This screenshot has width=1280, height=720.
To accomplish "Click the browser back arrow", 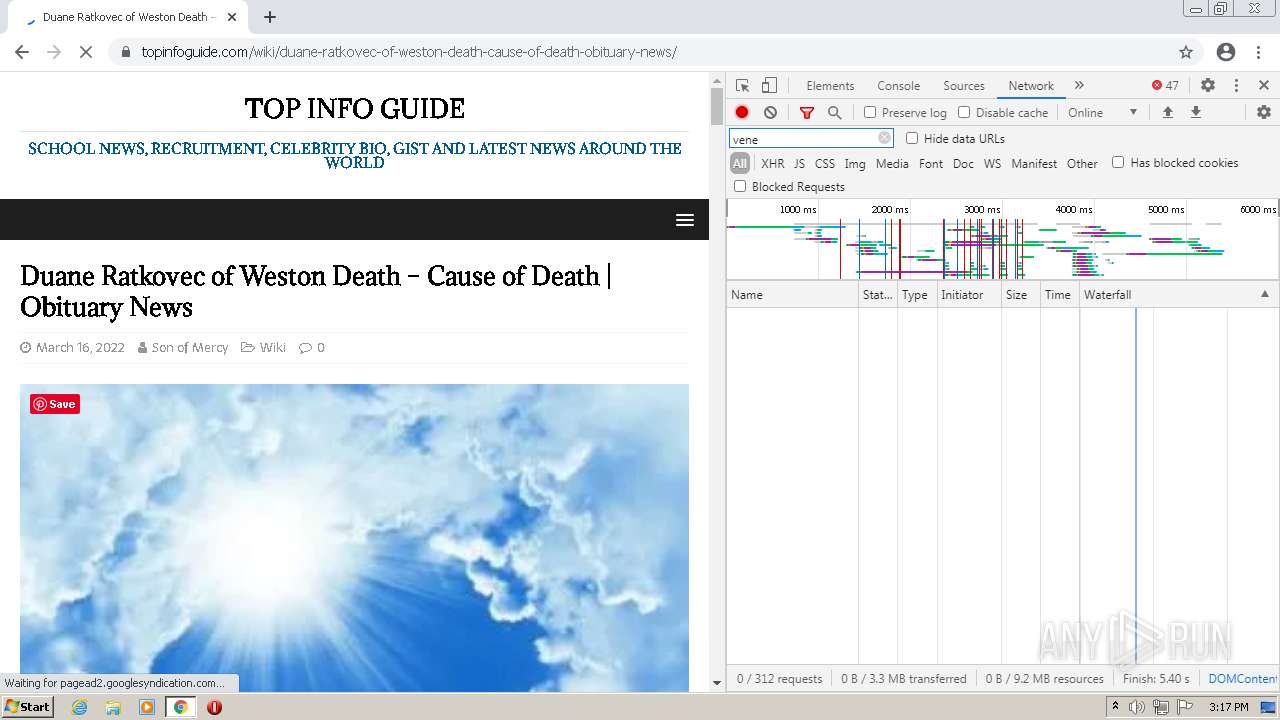I will coord(22,52).
